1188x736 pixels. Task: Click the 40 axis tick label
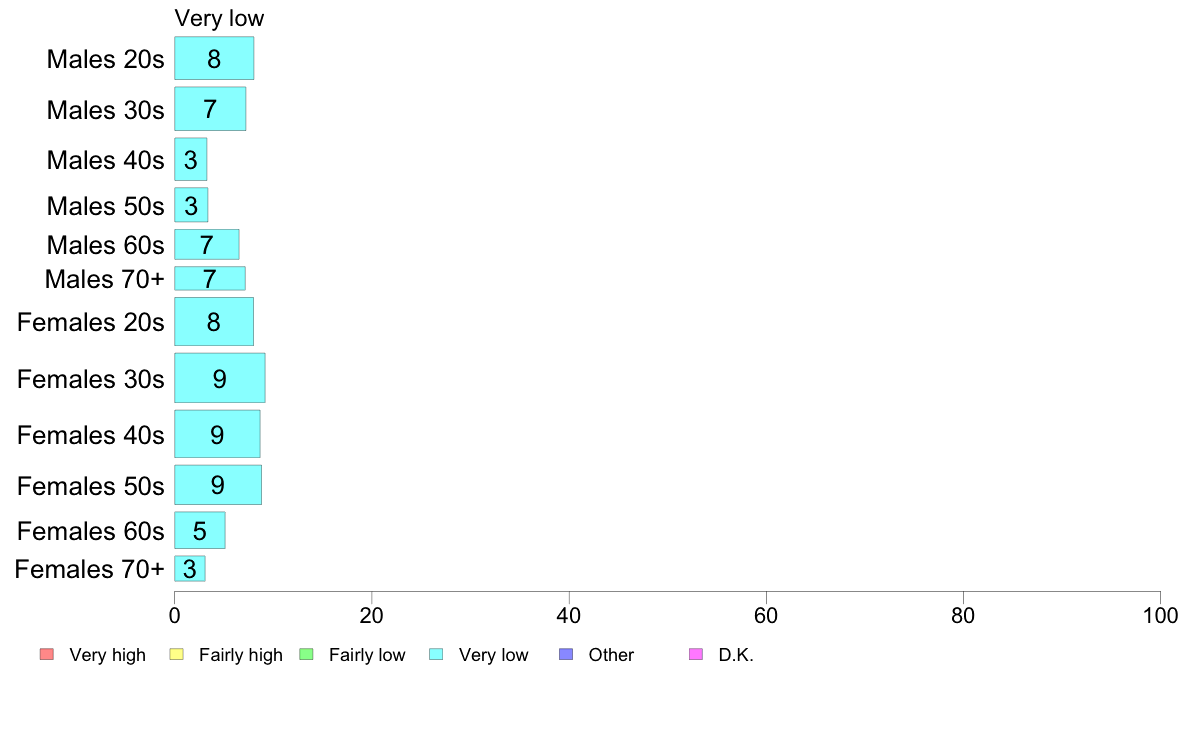click(x=568, y=615)
